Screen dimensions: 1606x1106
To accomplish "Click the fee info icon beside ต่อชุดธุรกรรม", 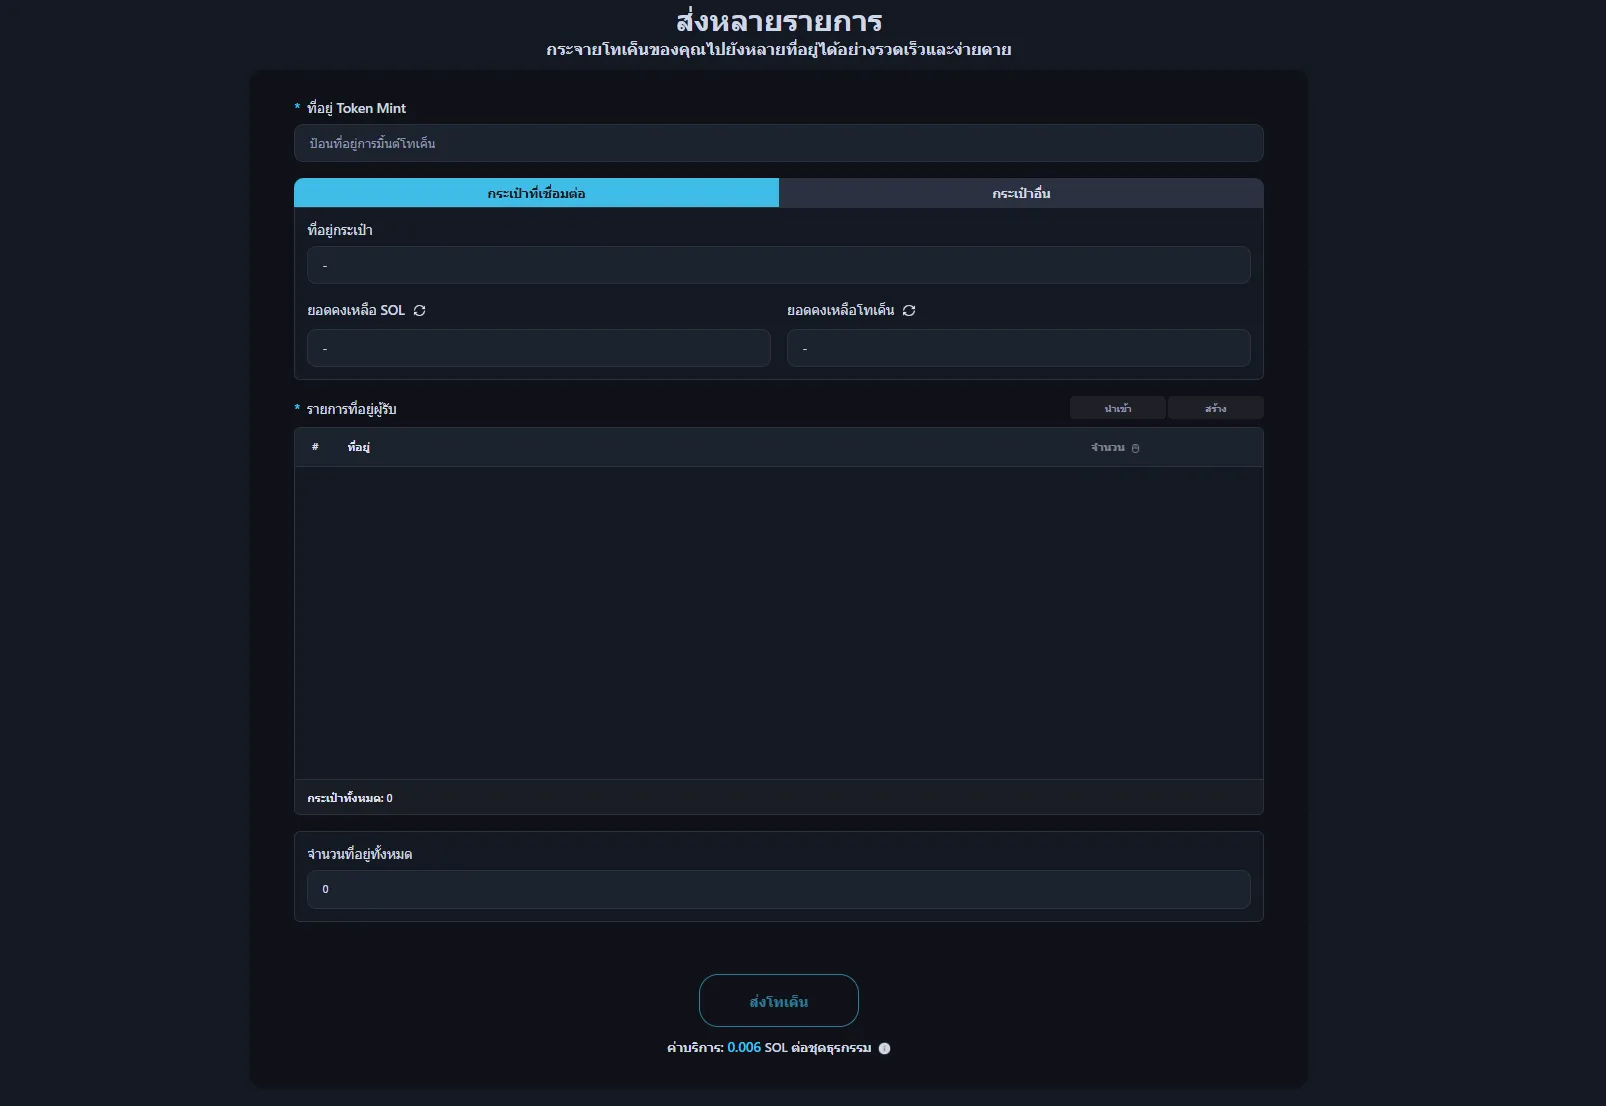I will click(884, 1049).
